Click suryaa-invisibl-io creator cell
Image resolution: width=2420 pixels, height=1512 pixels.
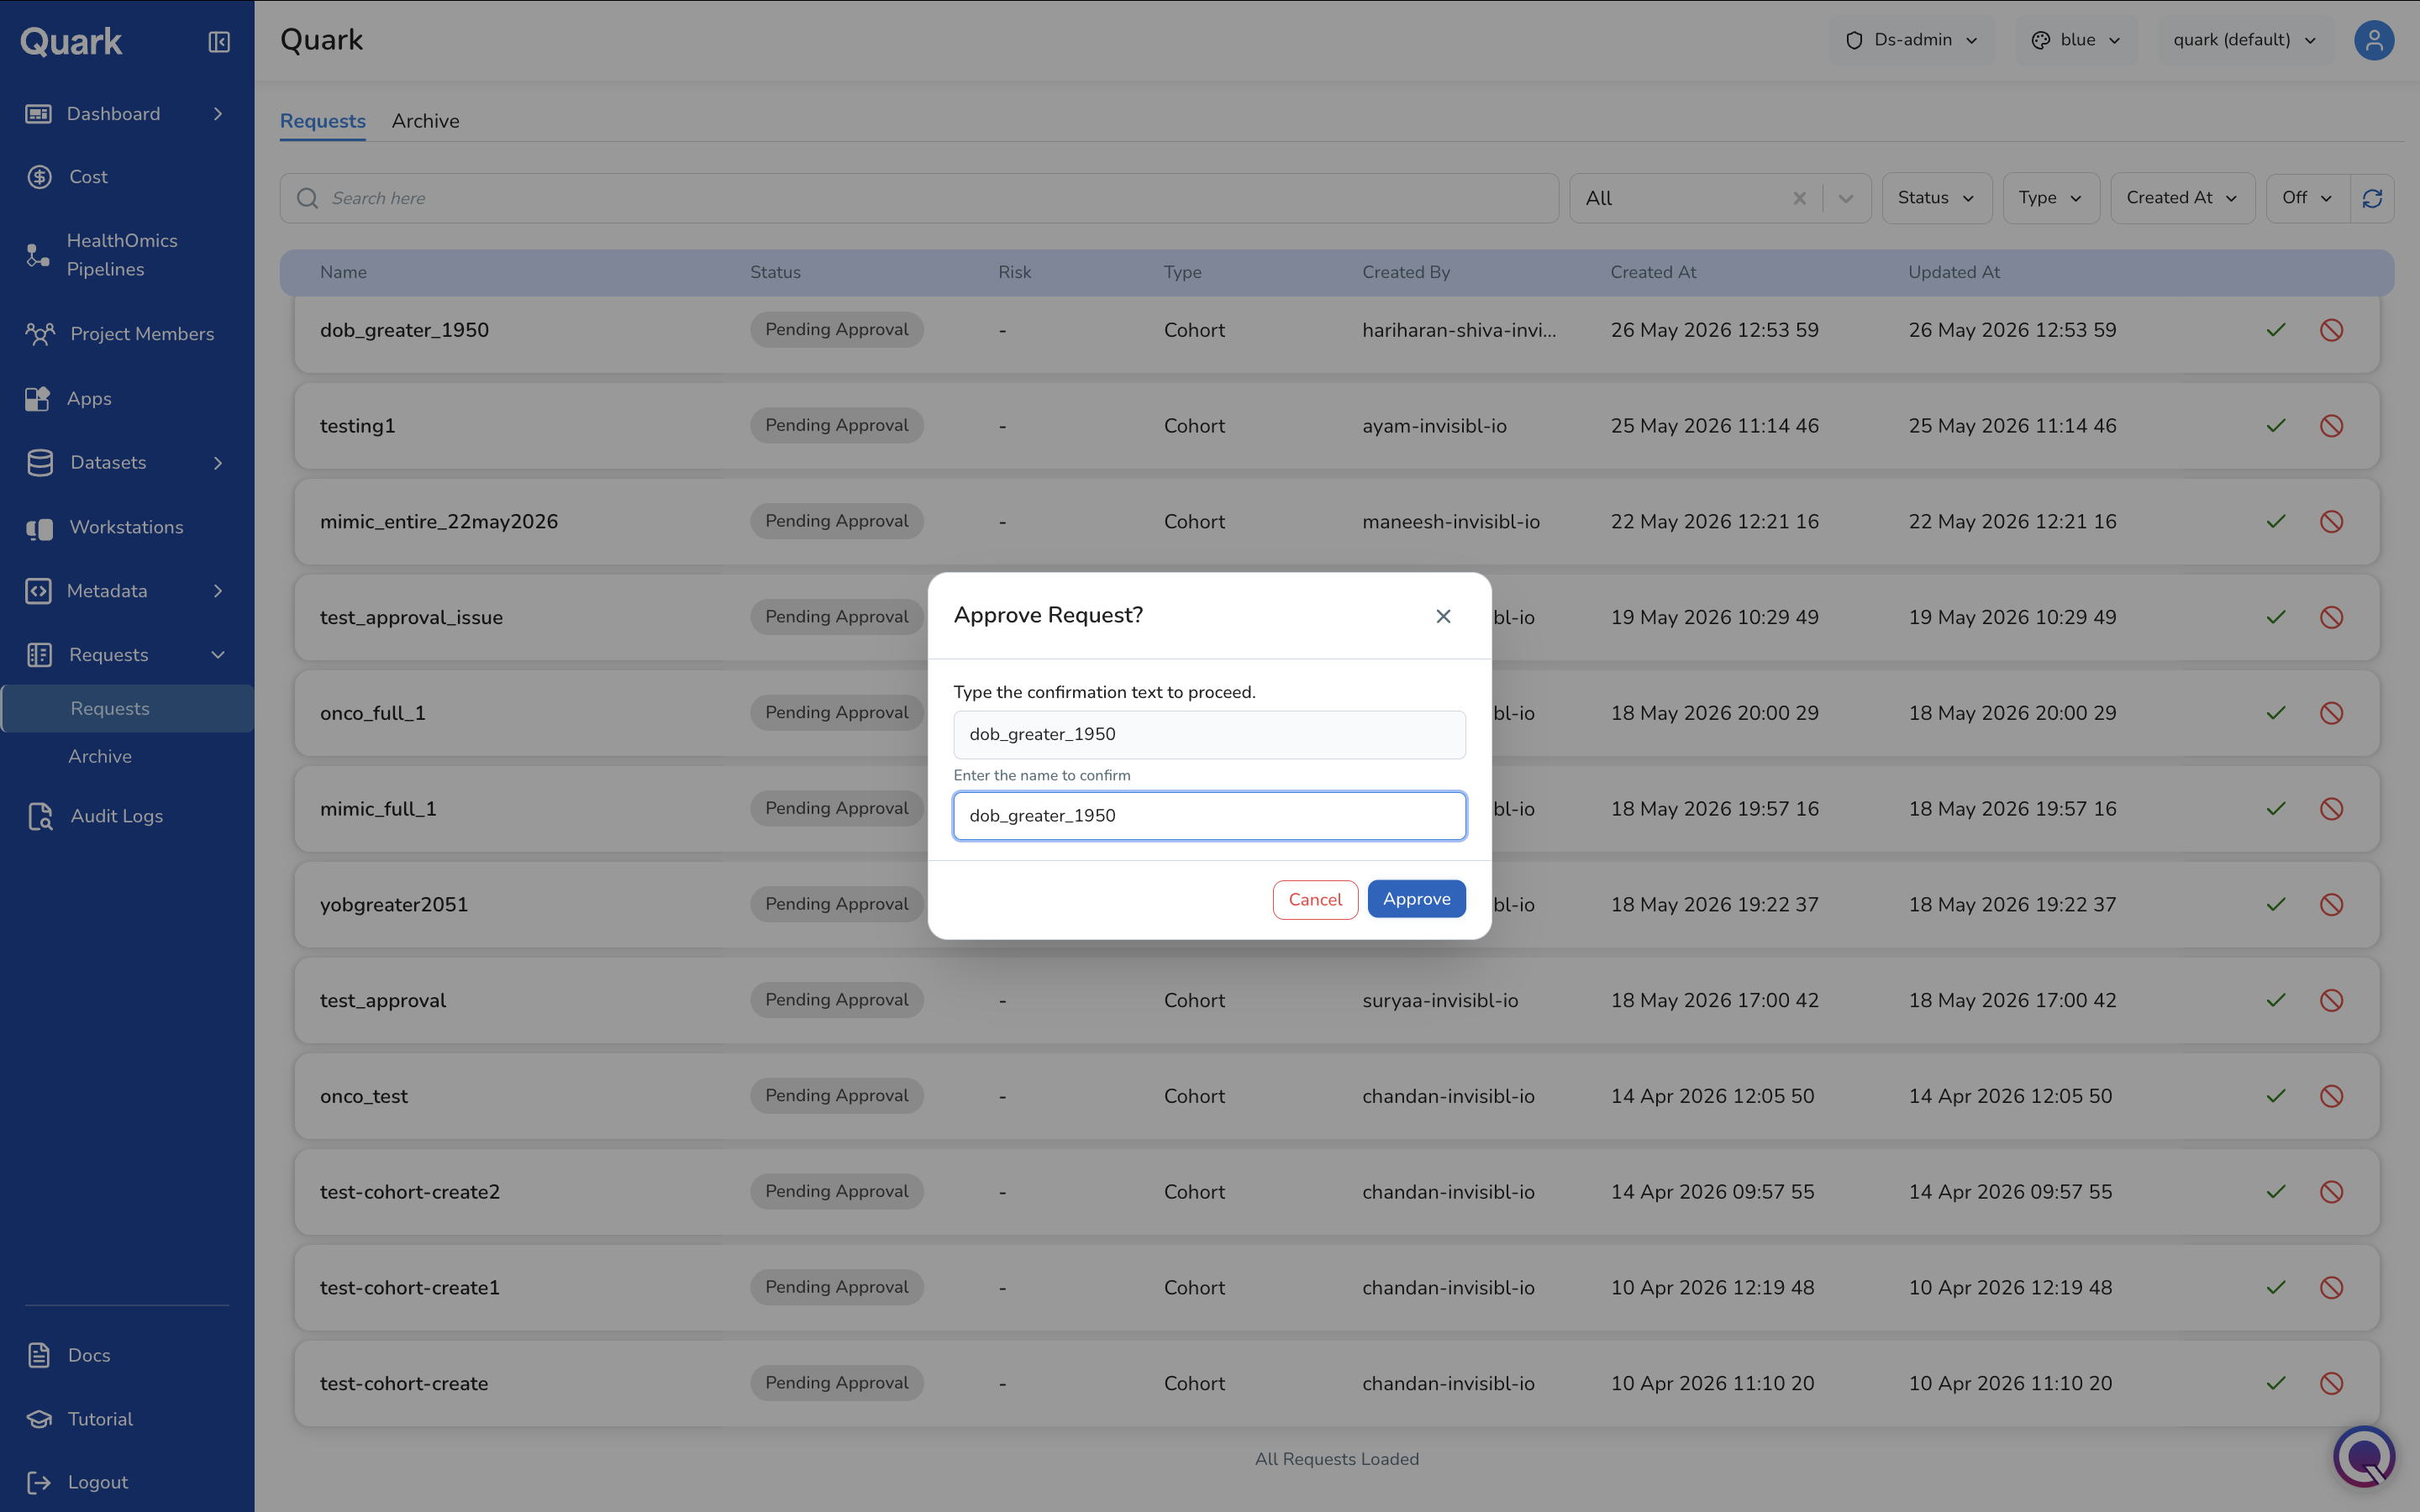[x=1439, y=1001]
